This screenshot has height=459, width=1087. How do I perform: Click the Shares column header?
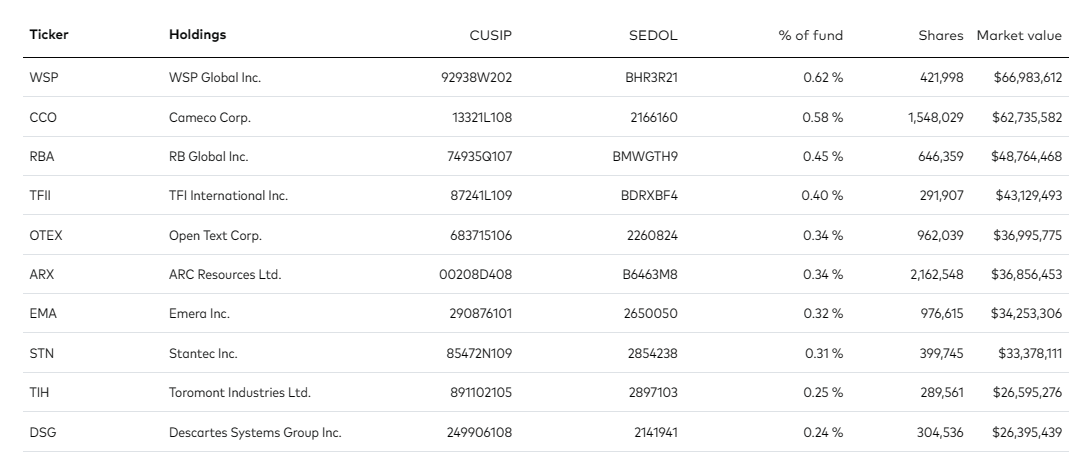tap(941, 35)
